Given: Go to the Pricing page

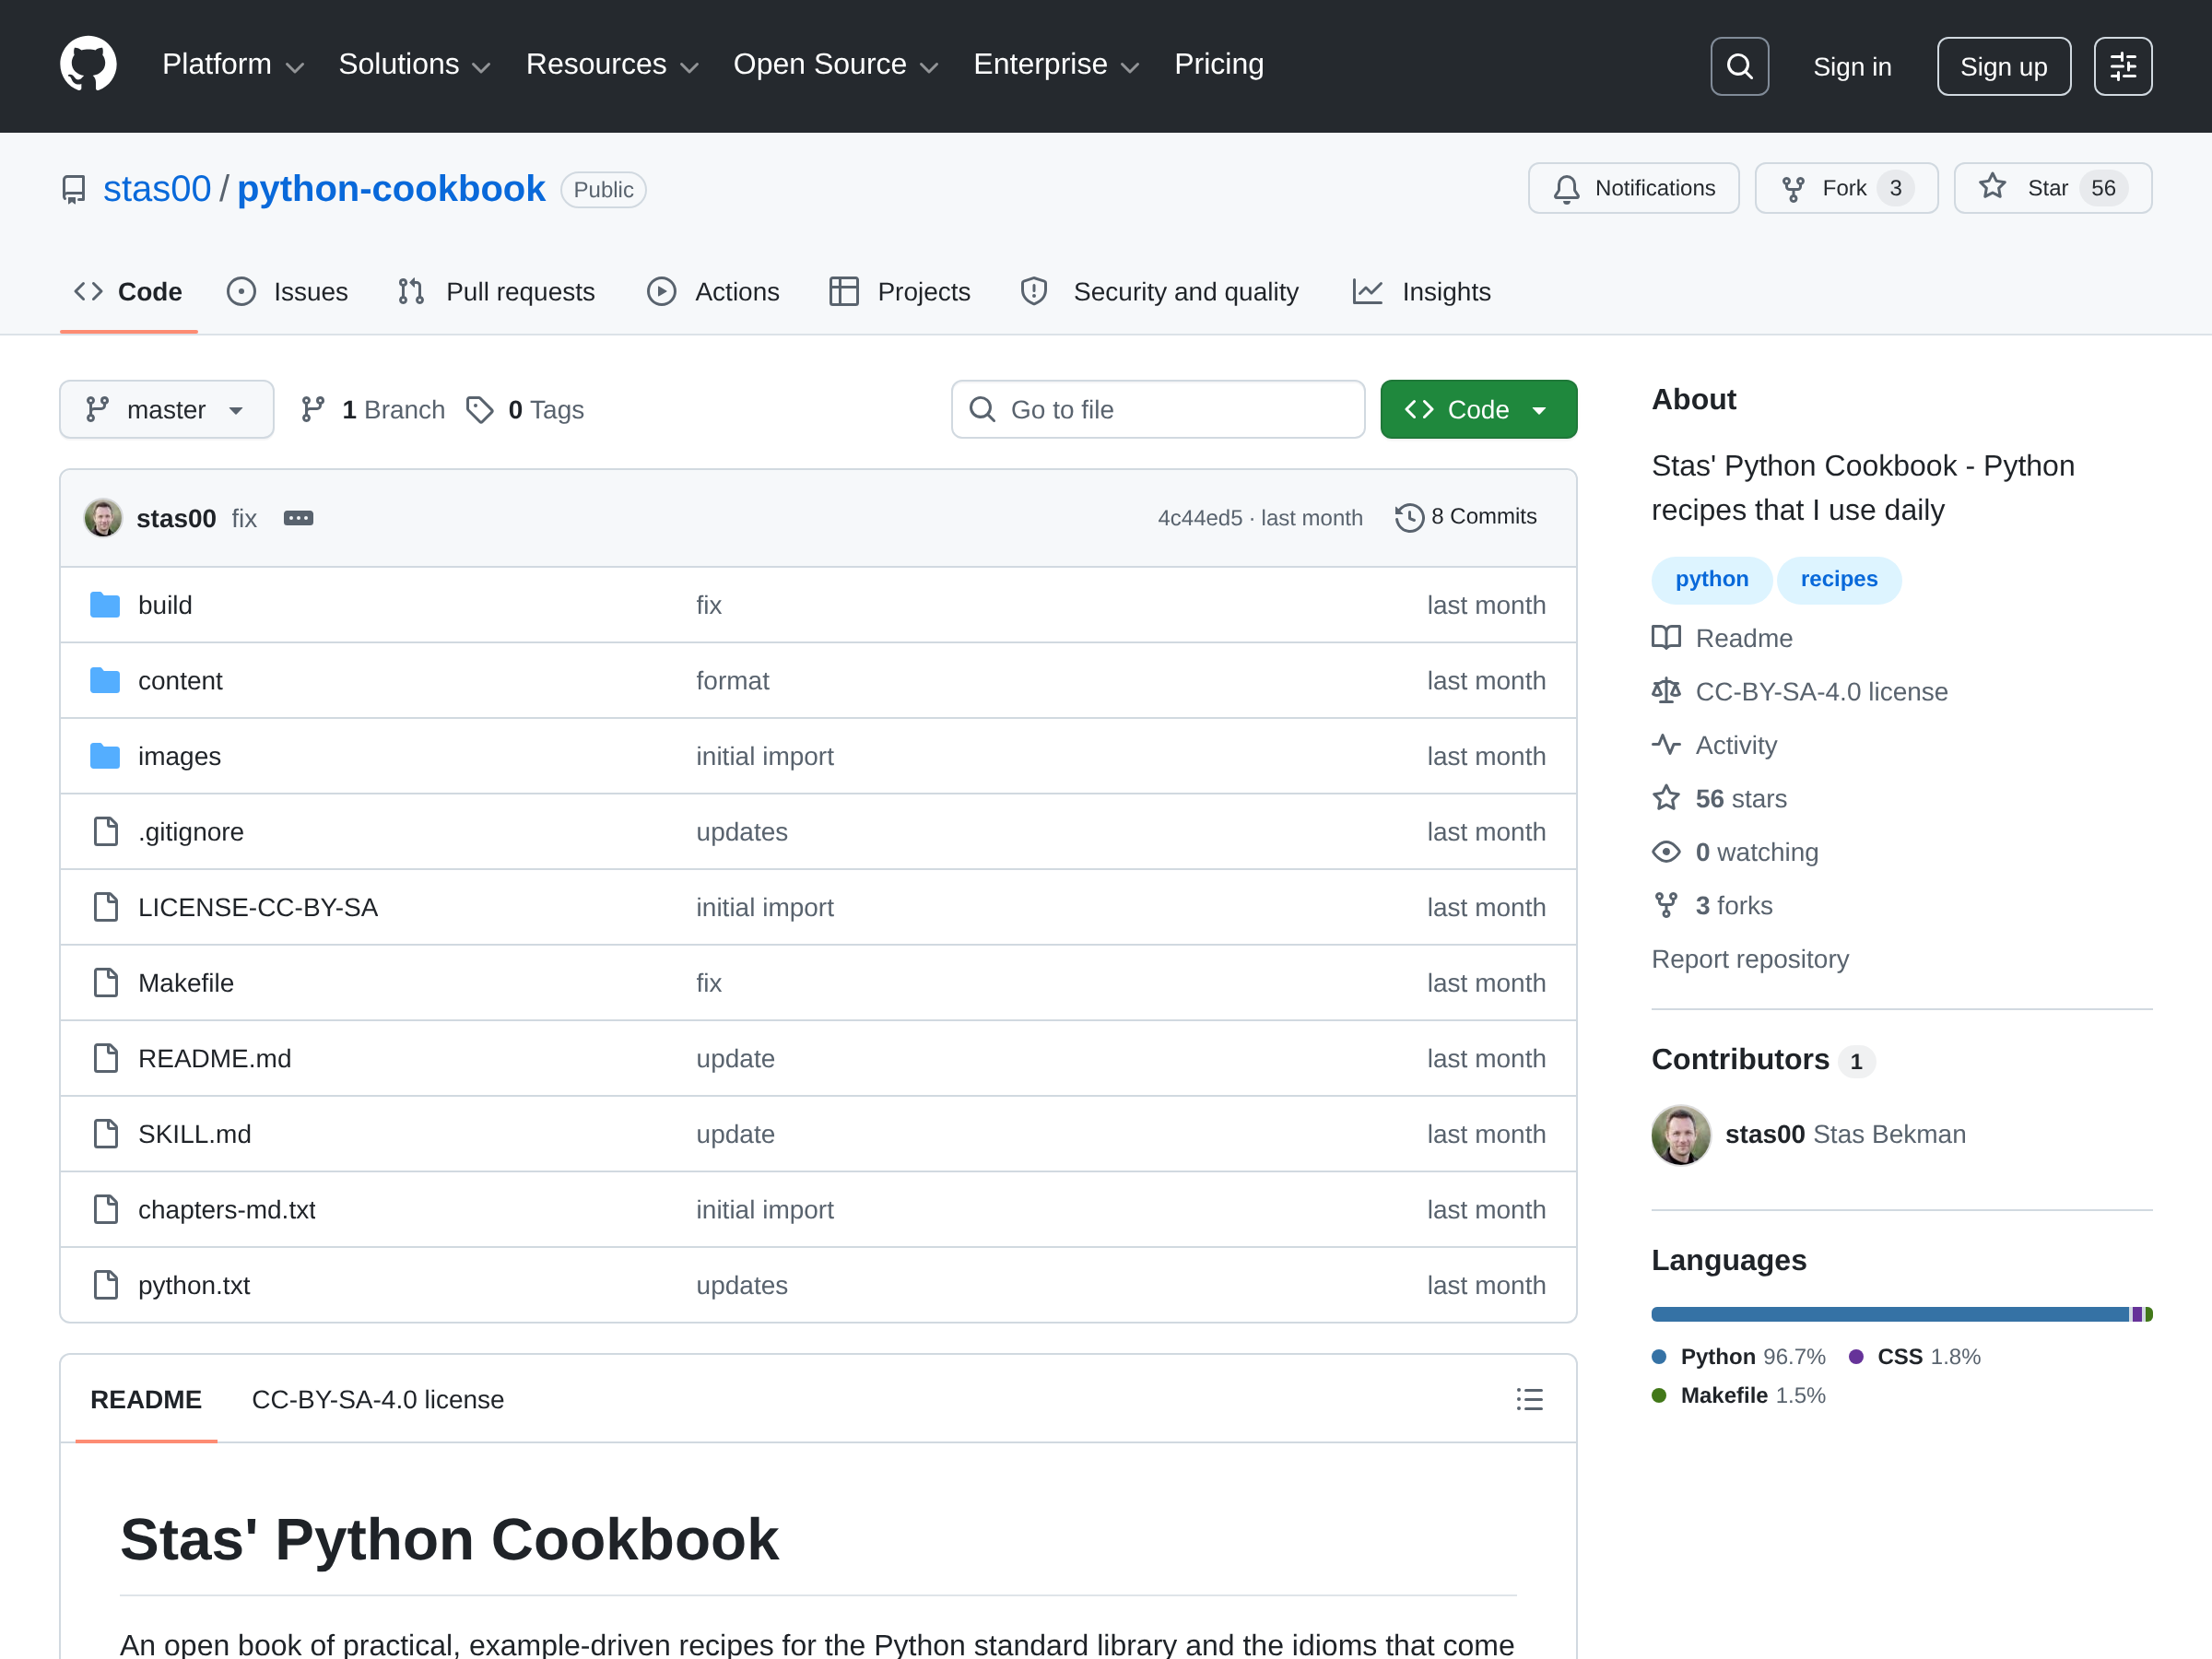Looking at the screenshot, I should coord(1218,65).
